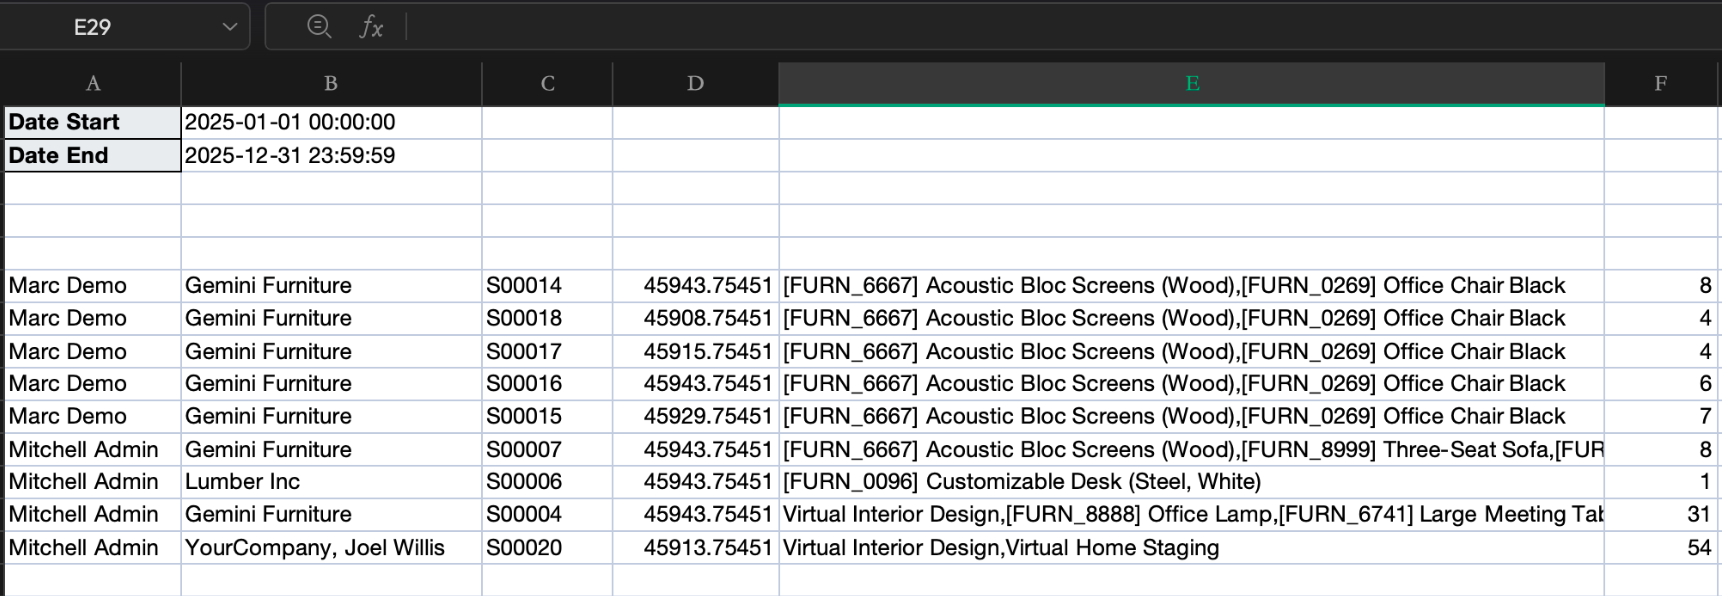Screen dimensions: 1722x596
Task: Select column F header
Action: click(1660, 84)
